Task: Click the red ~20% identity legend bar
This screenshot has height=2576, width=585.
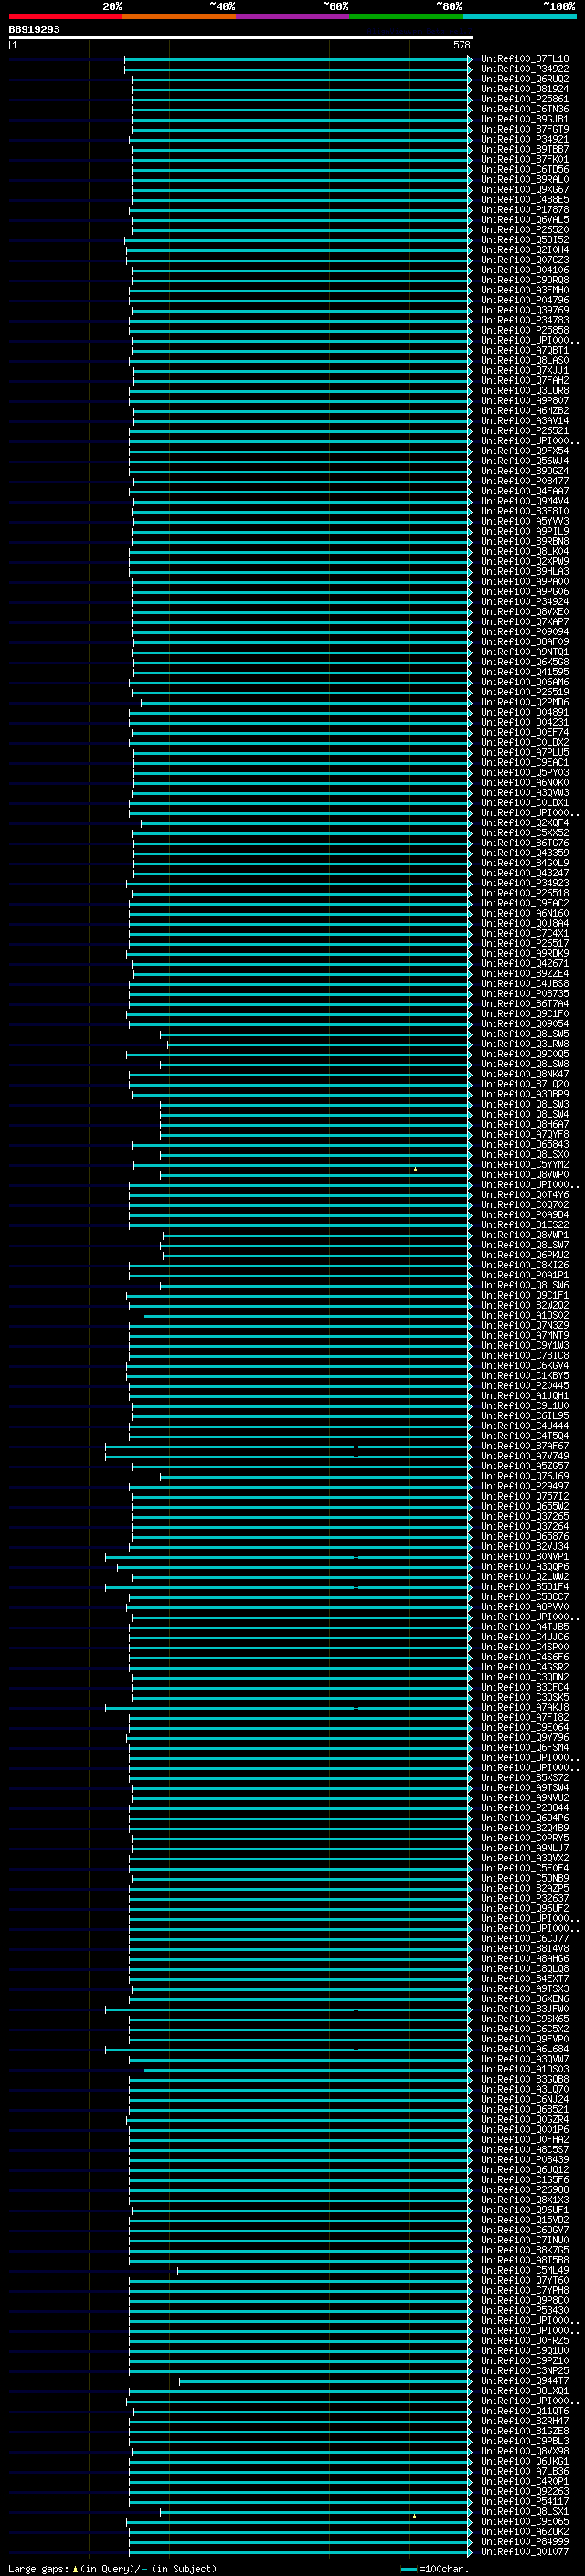Action: click(66, 16)
